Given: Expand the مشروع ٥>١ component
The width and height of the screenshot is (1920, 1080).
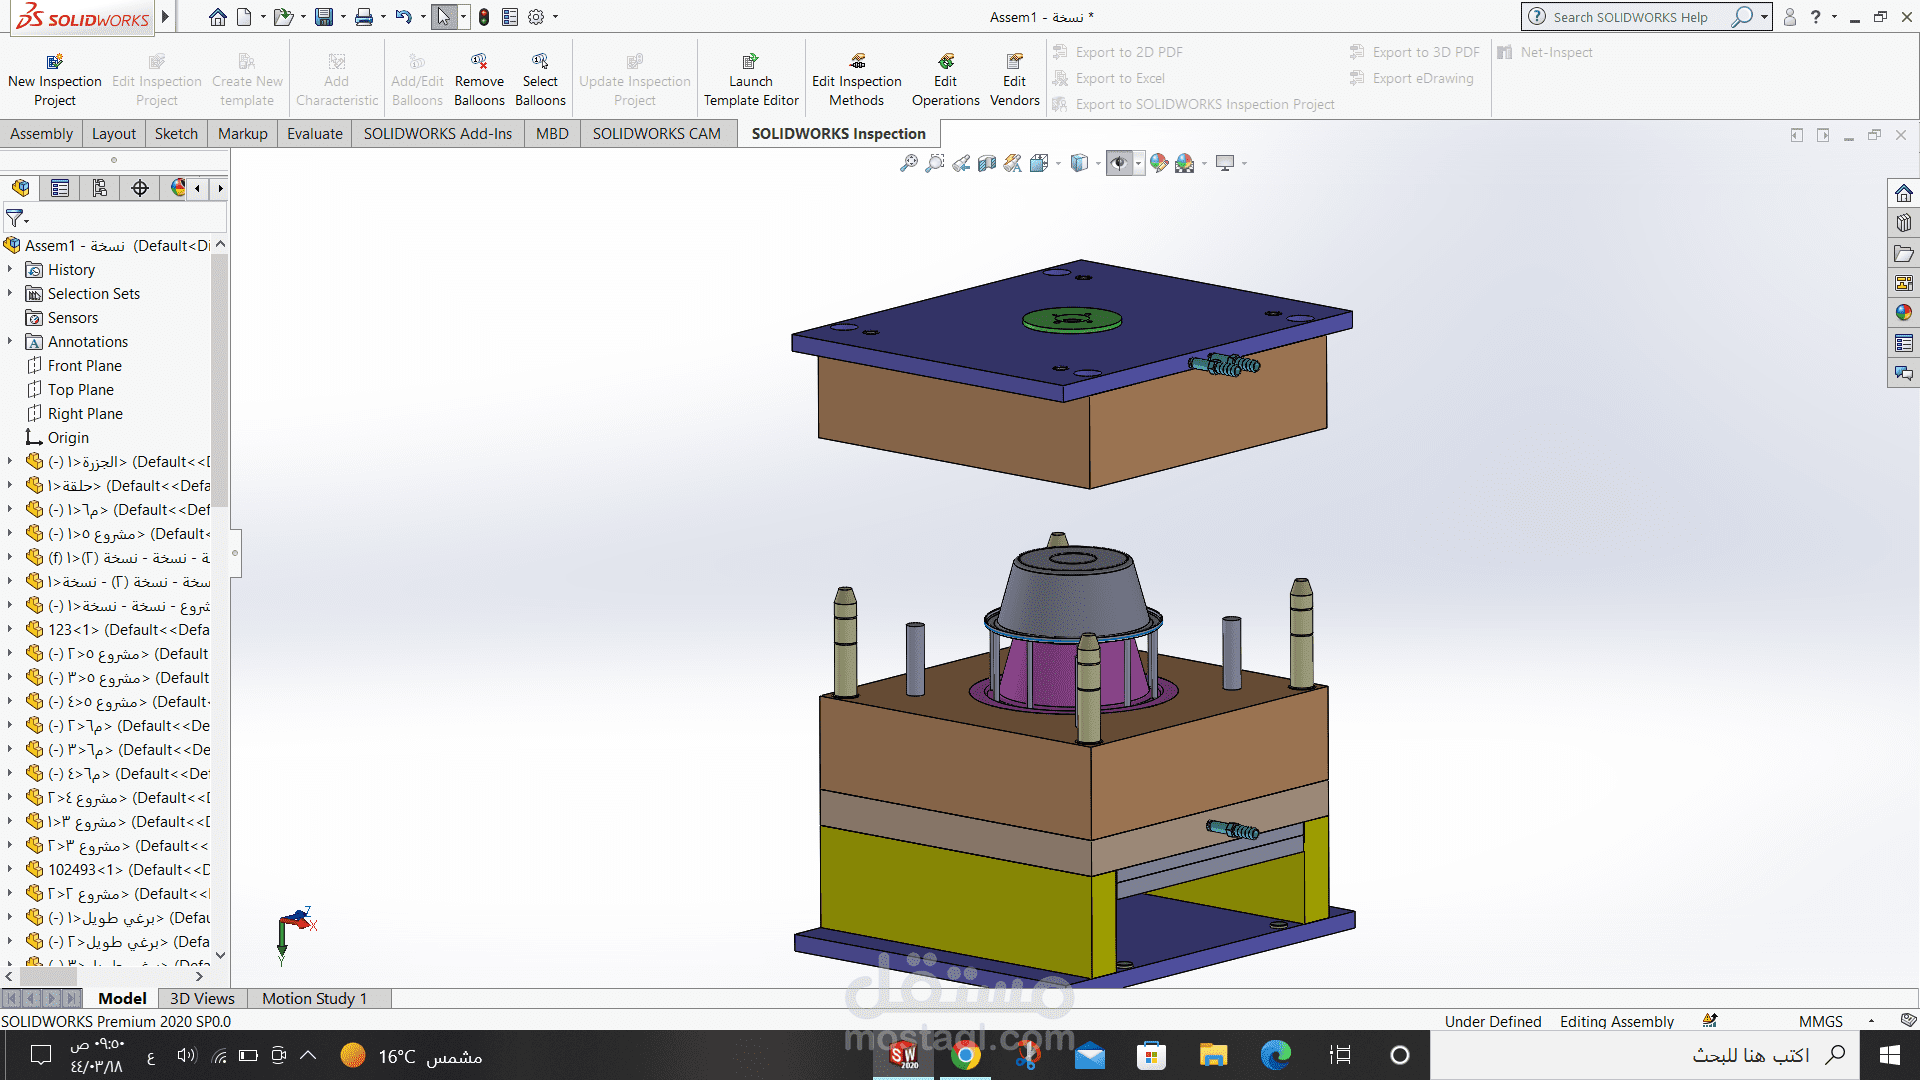Looking at the screenshot, I should tap(11, 534).
